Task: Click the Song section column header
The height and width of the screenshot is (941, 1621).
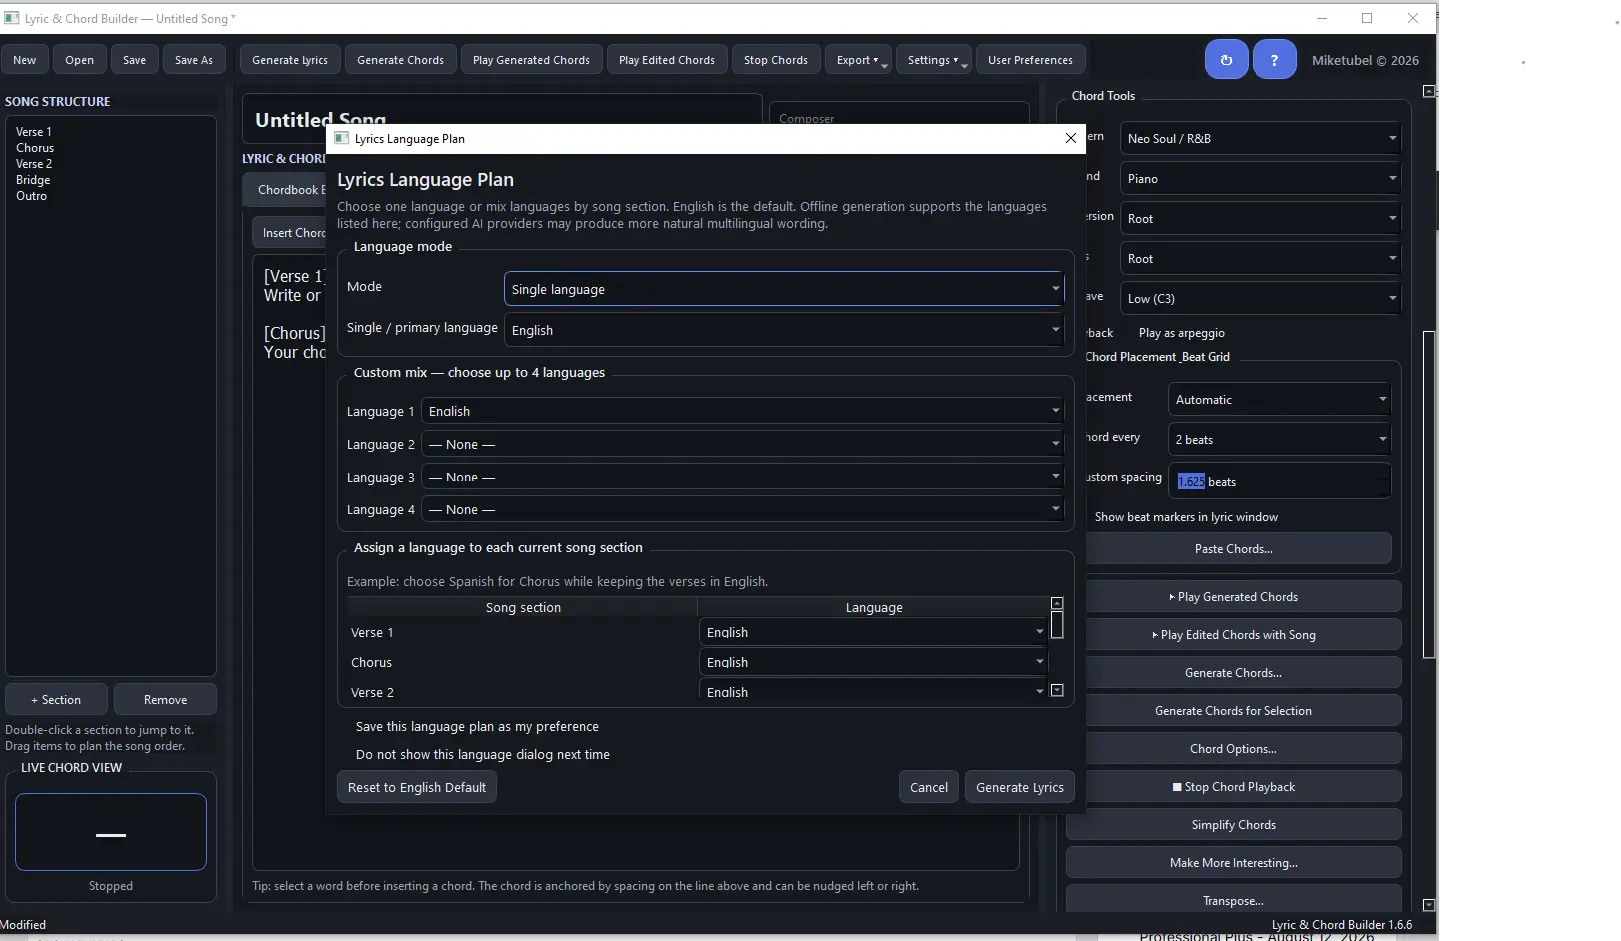Action: [523, 607]
